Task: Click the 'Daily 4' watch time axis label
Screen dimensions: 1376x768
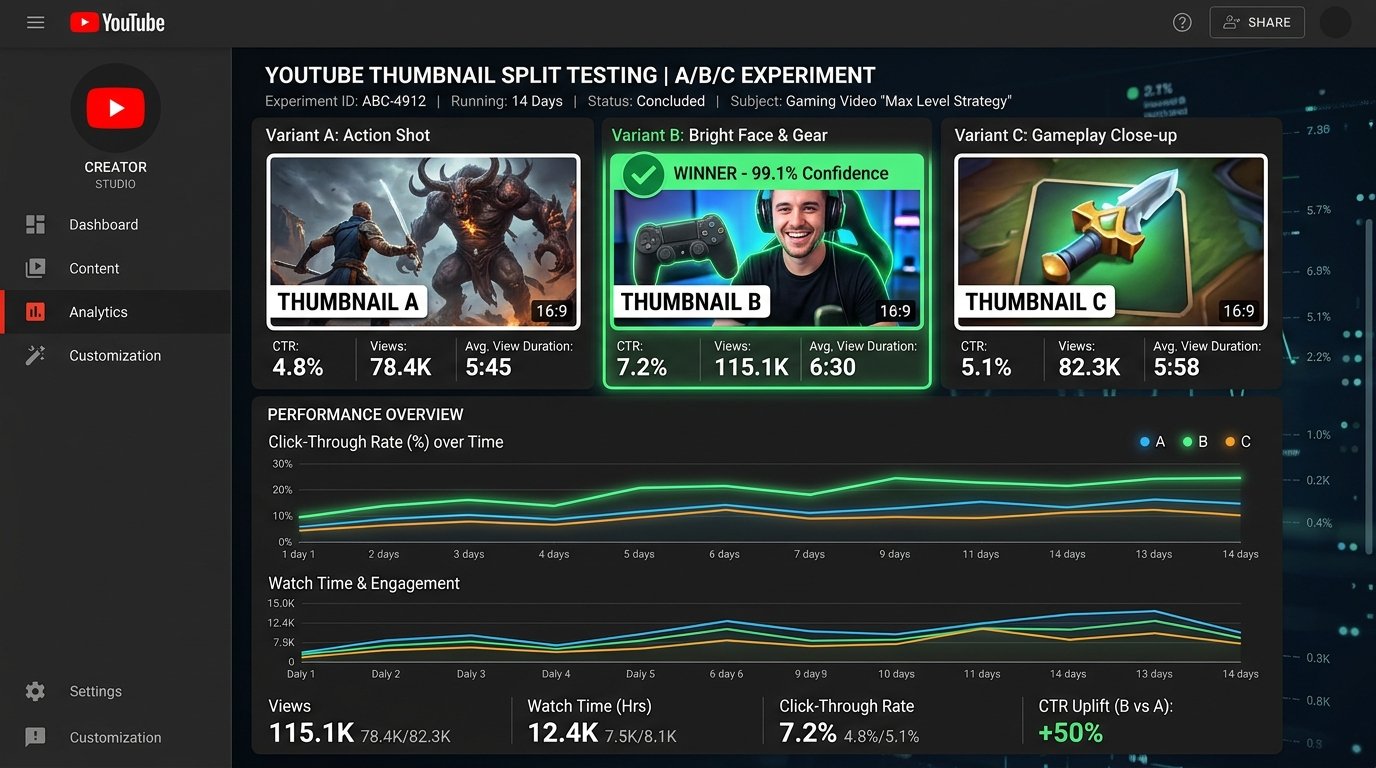Action: 555,674
